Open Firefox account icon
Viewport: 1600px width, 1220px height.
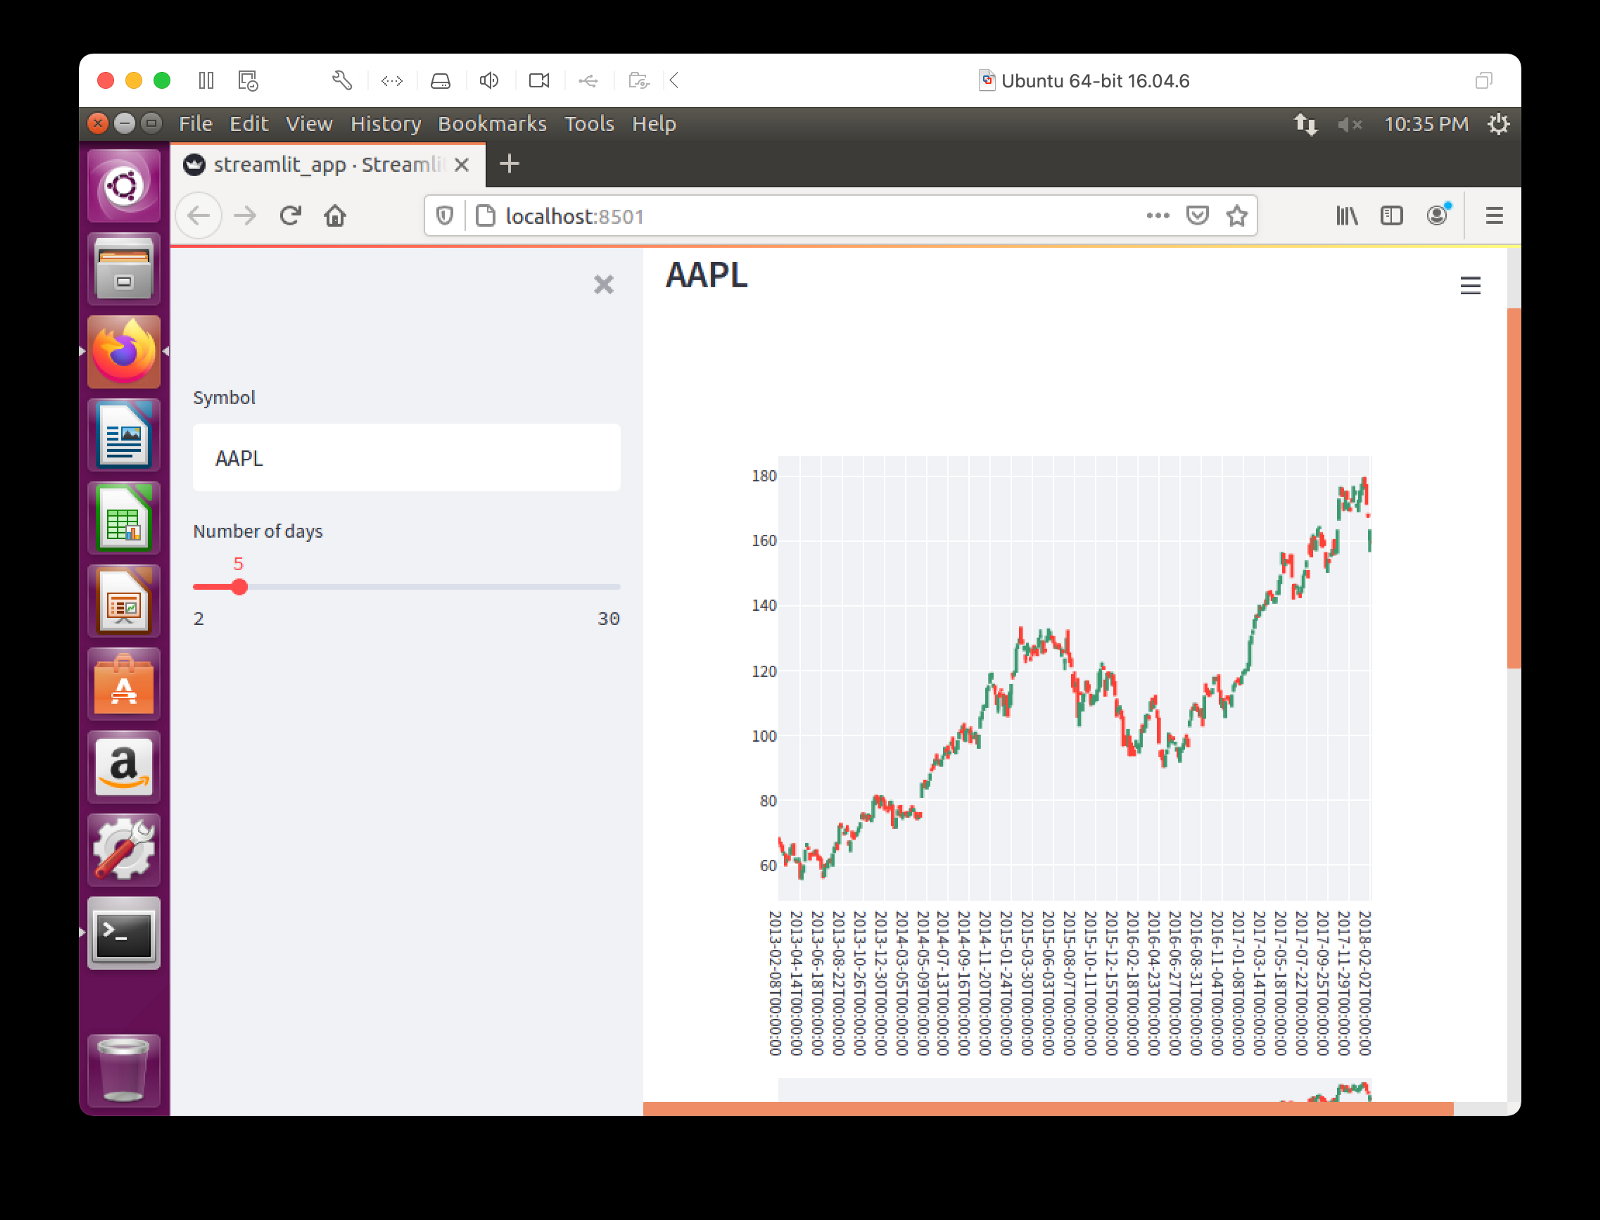point(1438,214)
